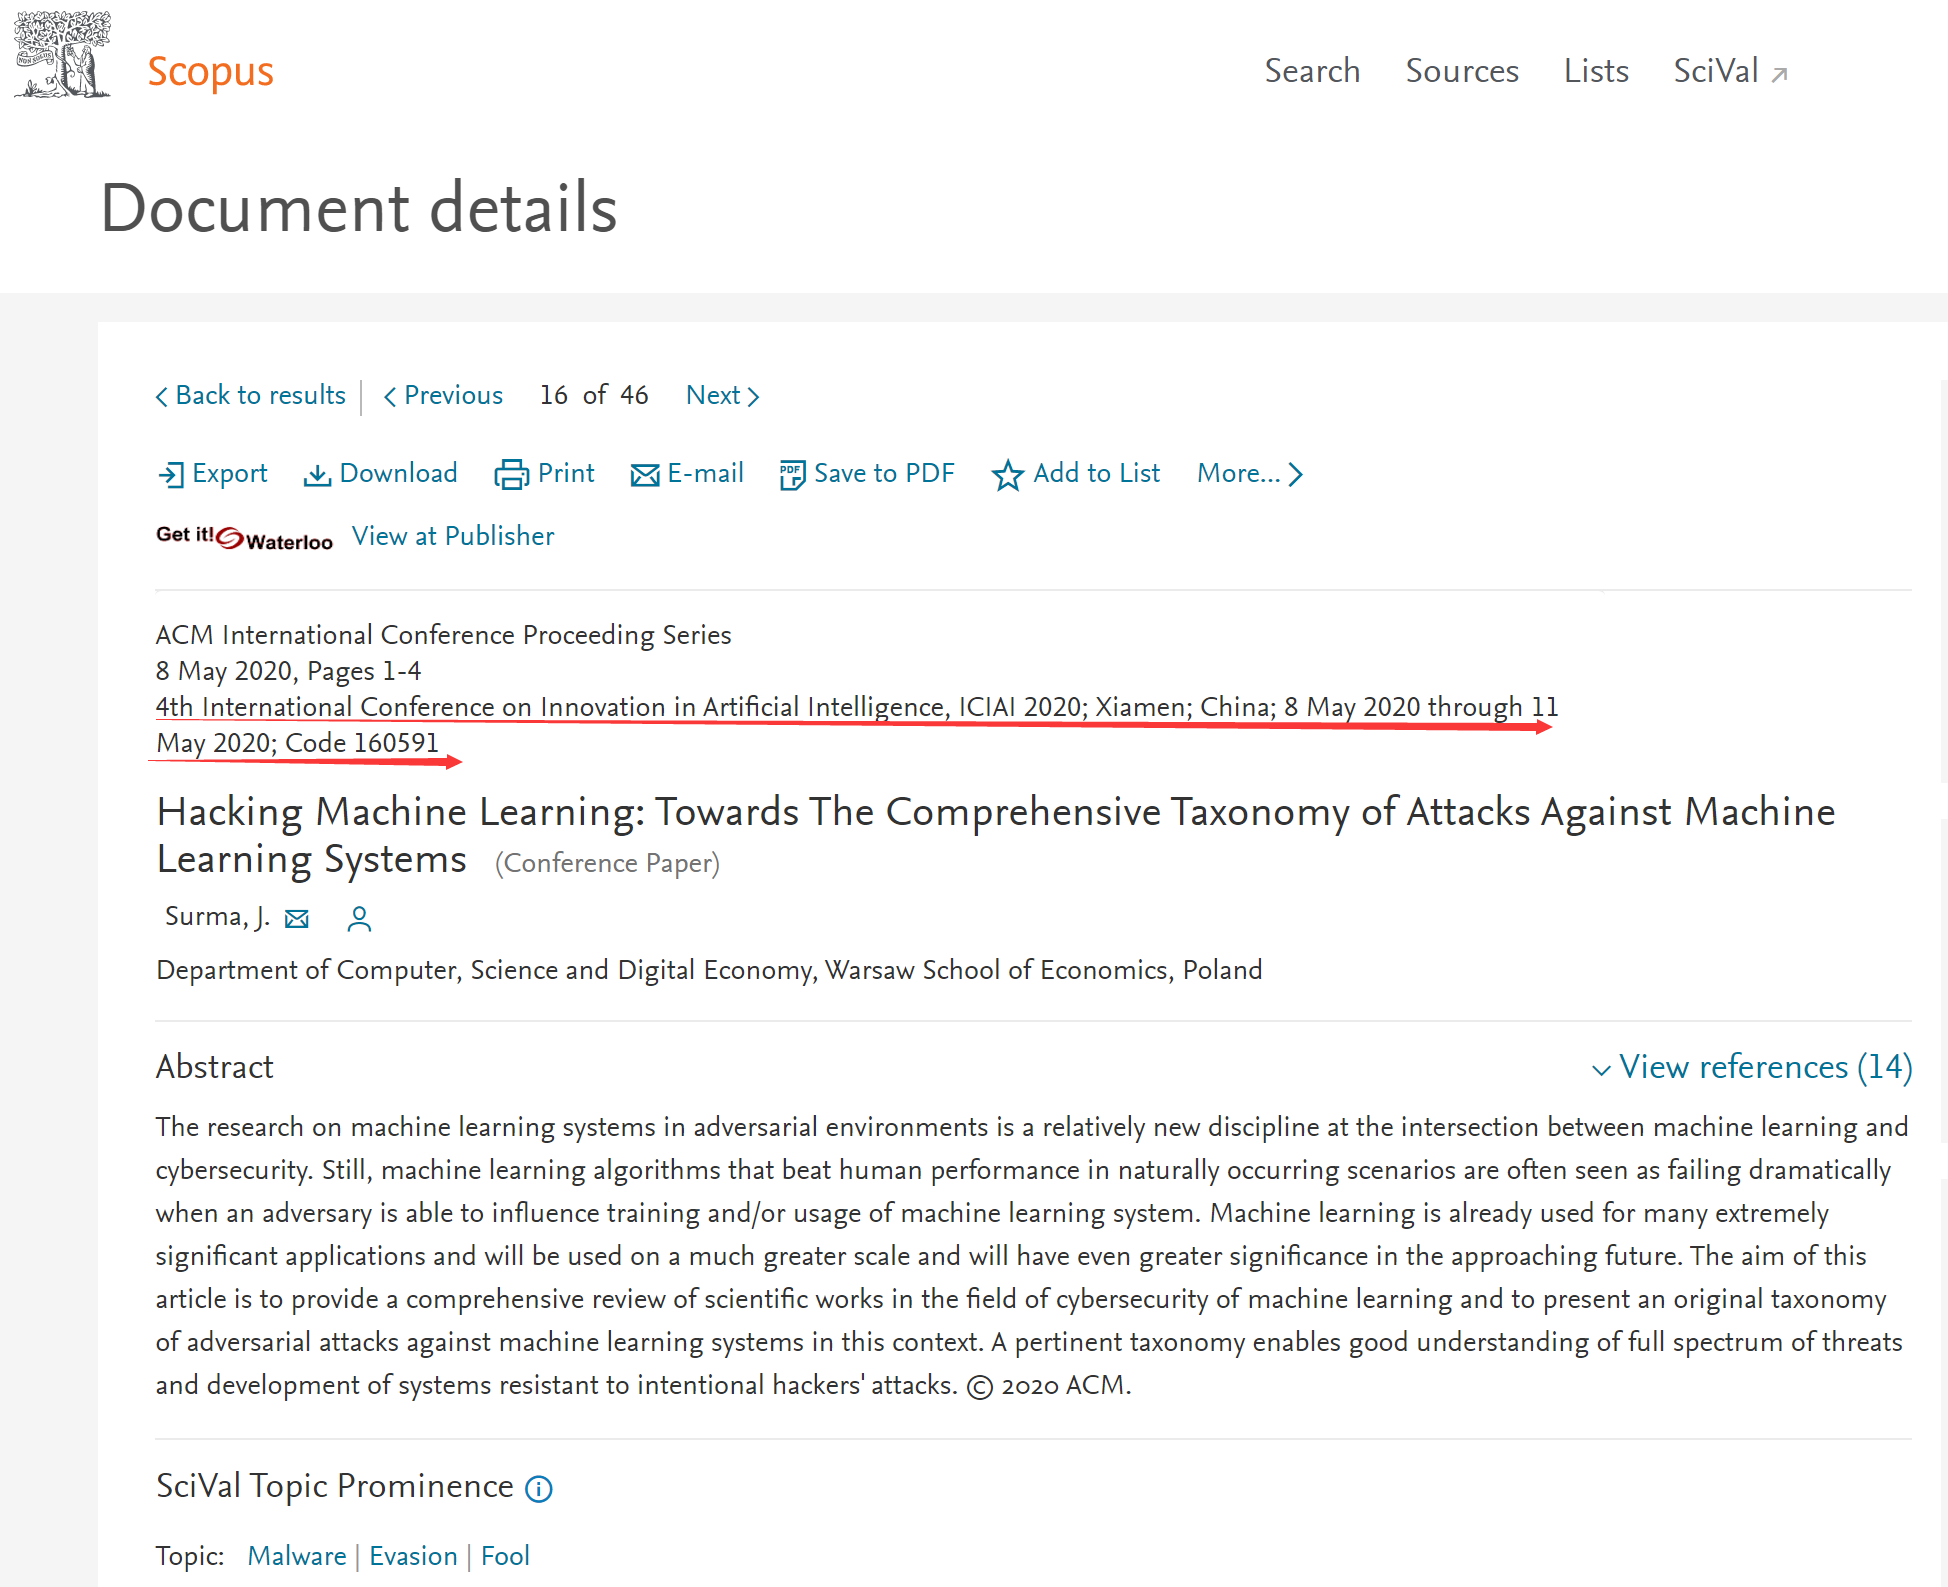Click the Download link text
Viewport: 1948px width, 1587px height.
point(398,473)
